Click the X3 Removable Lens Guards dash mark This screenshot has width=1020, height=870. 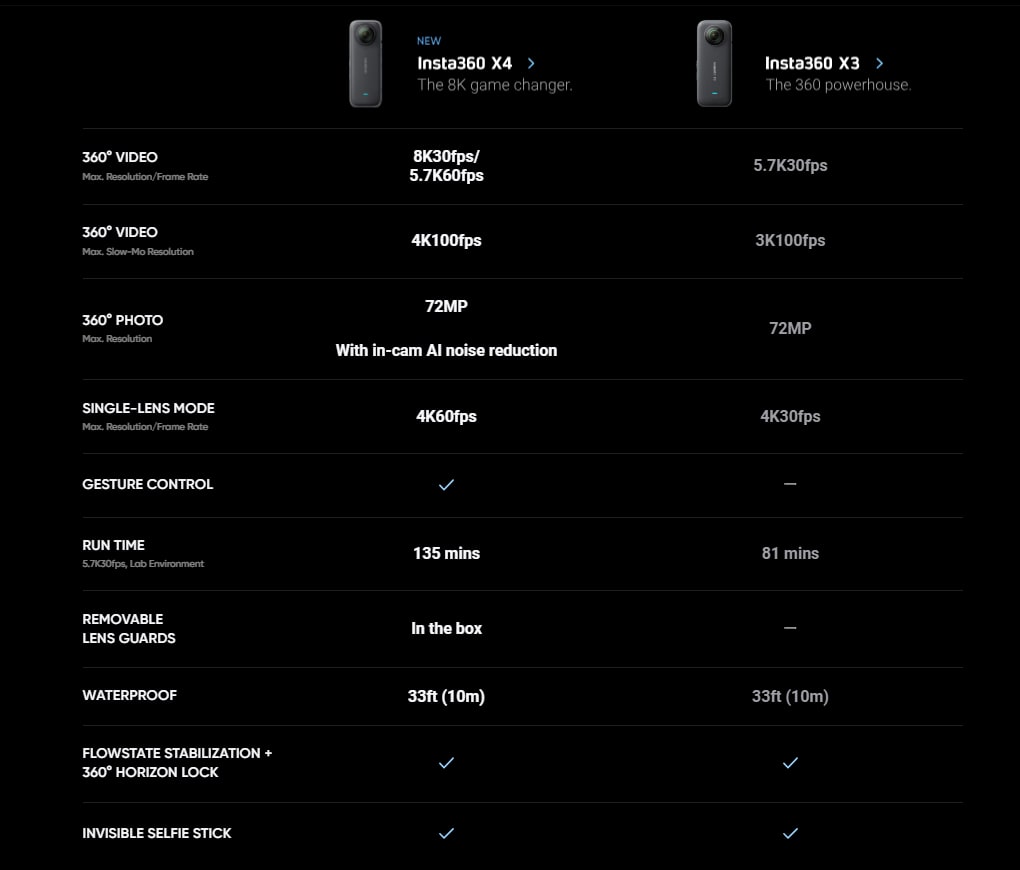coord(790,628)
